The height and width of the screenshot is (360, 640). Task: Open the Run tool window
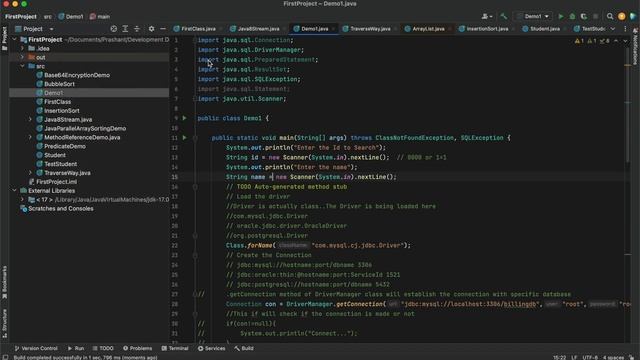point(76,349)
